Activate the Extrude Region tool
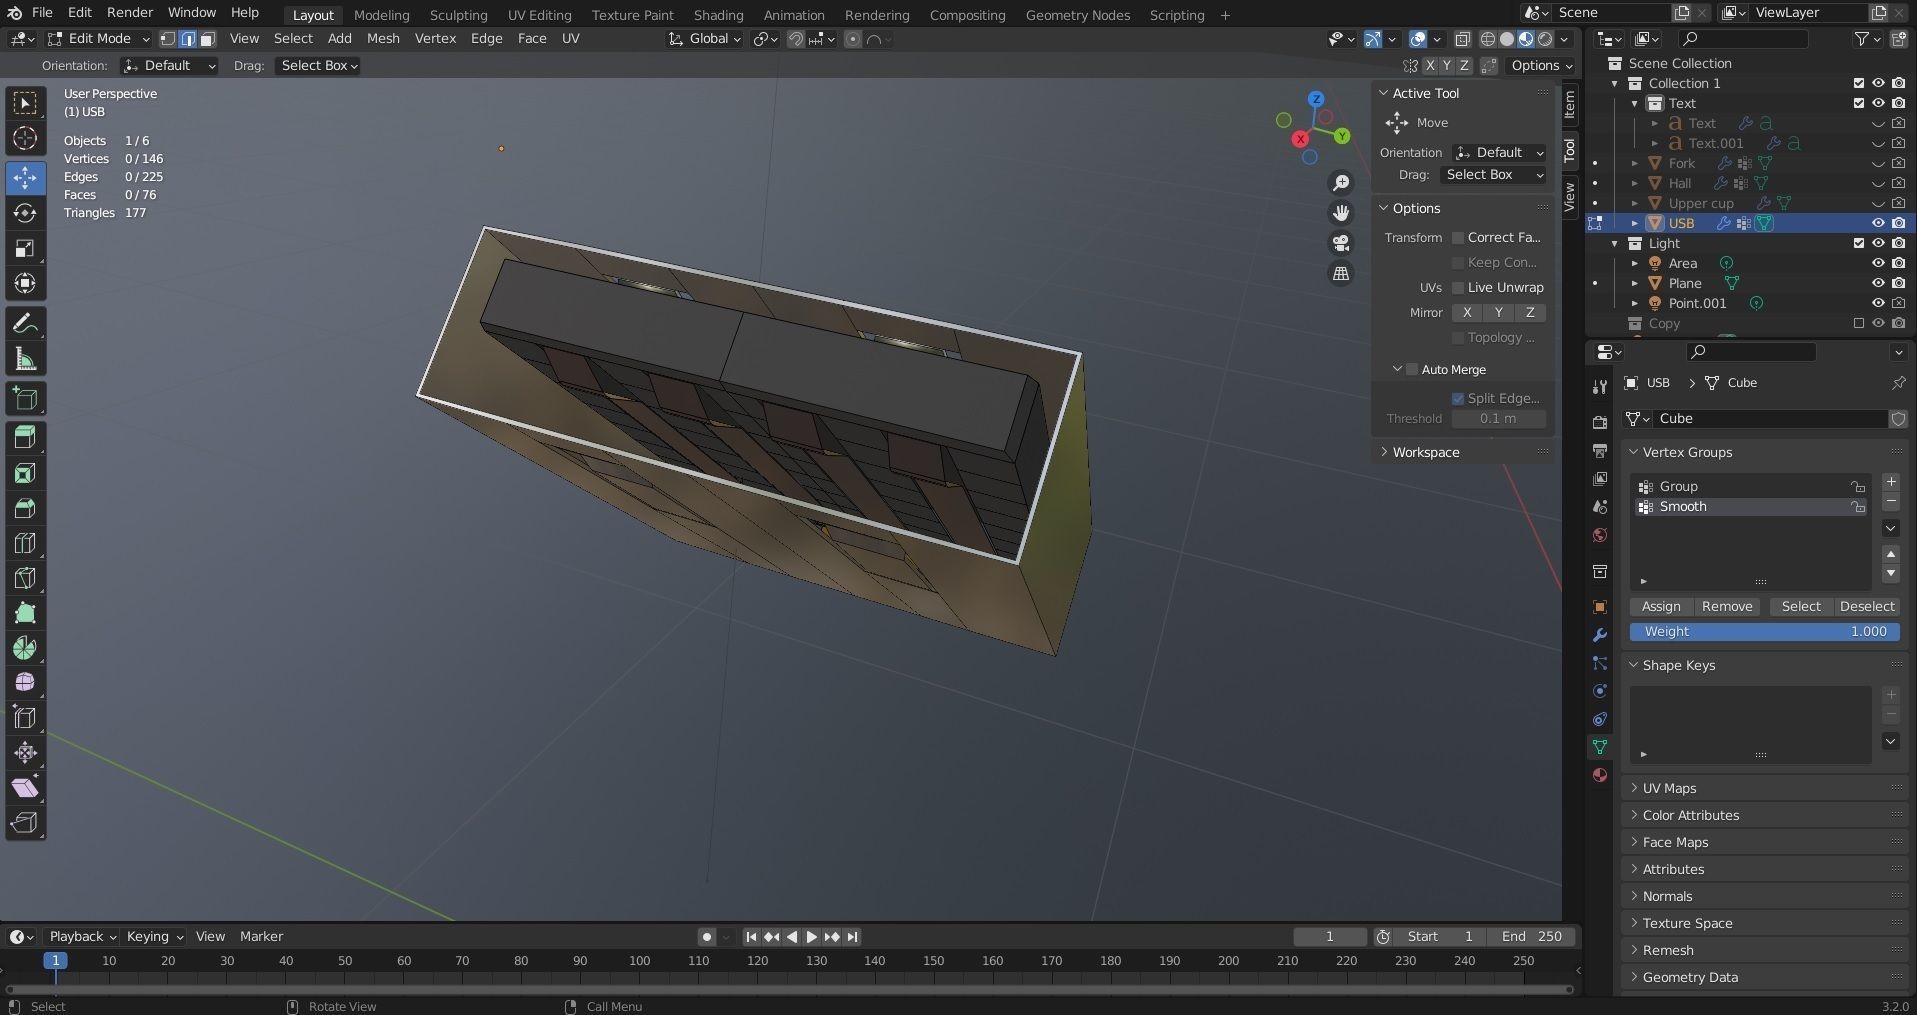Image resolution: width=1917 pixels, height=1015 pixels. point(25,437)
